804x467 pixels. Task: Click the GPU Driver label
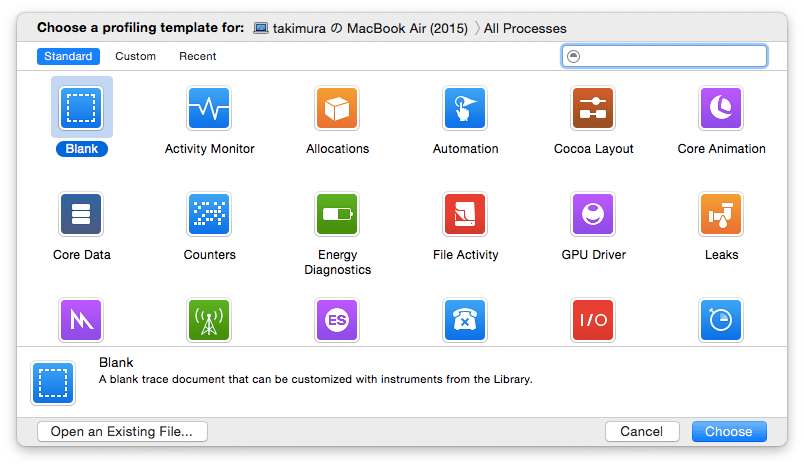pos(593,255)
